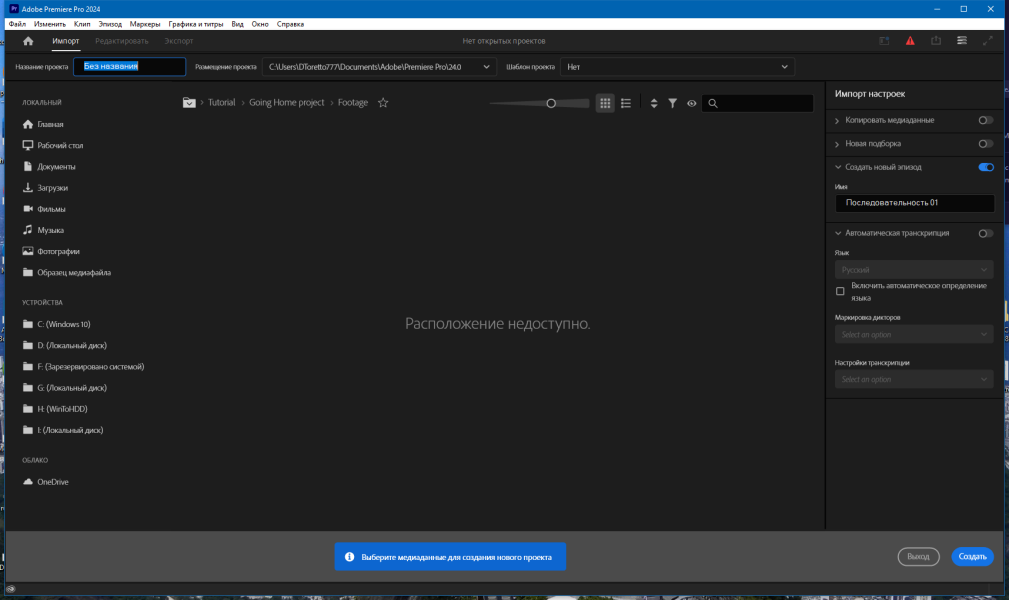Open the Графика и титры menu

click(196, 24)
